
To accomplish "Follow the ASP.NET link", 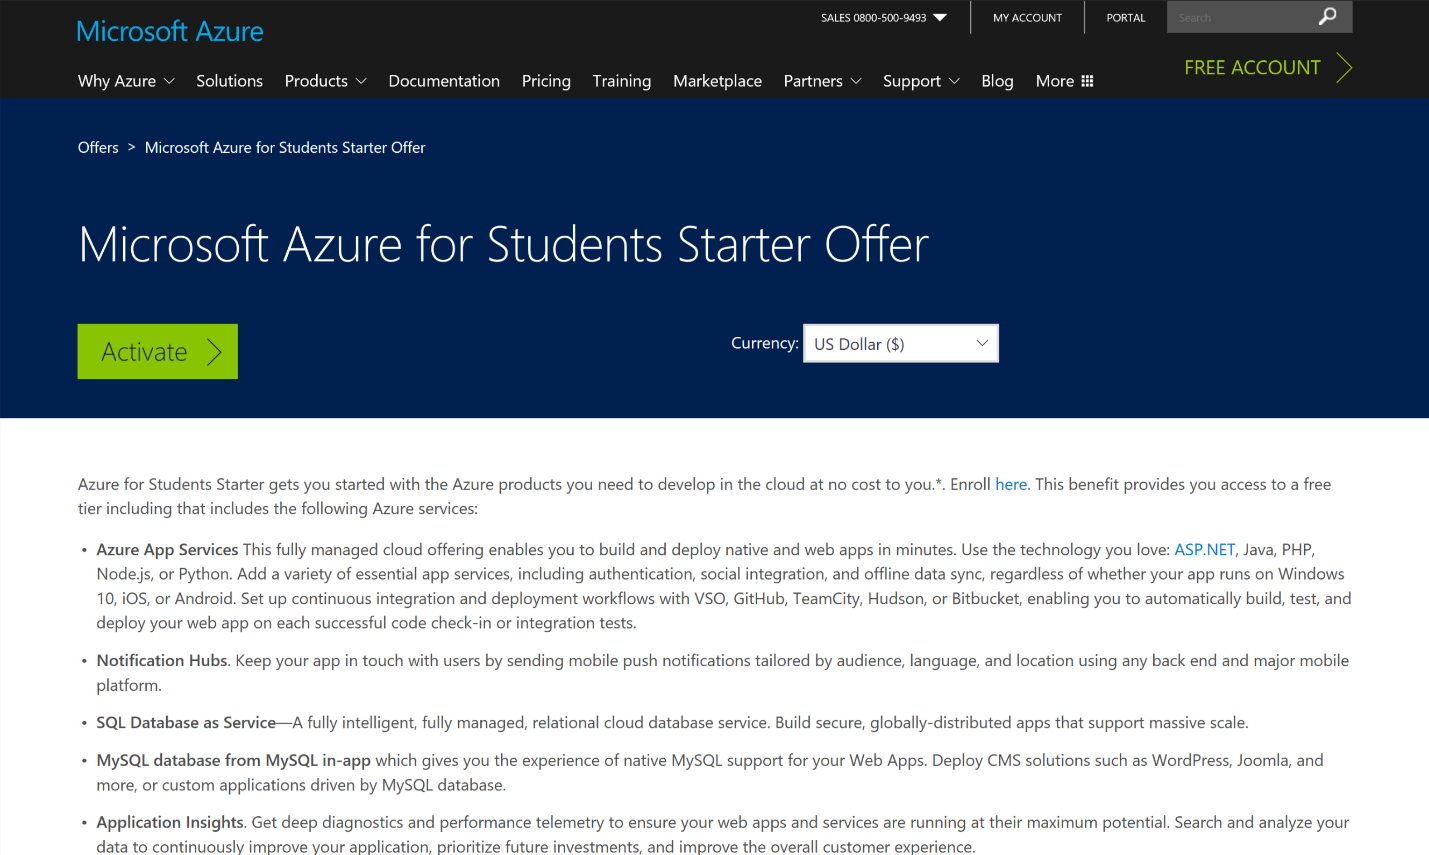I will pos(1204,550).
